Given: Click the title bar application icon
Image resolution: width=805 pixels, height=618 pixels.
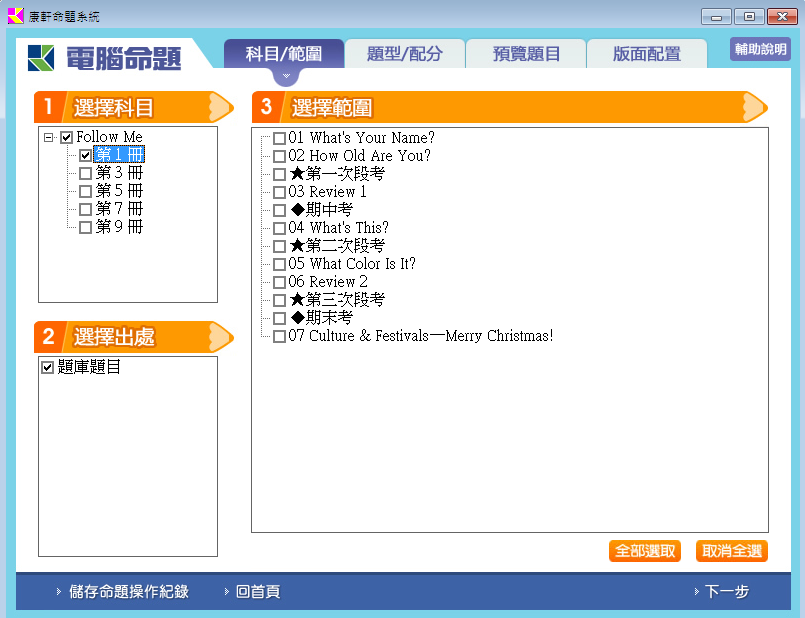Looking at the screenshot, I should click(x=15, y=16).
